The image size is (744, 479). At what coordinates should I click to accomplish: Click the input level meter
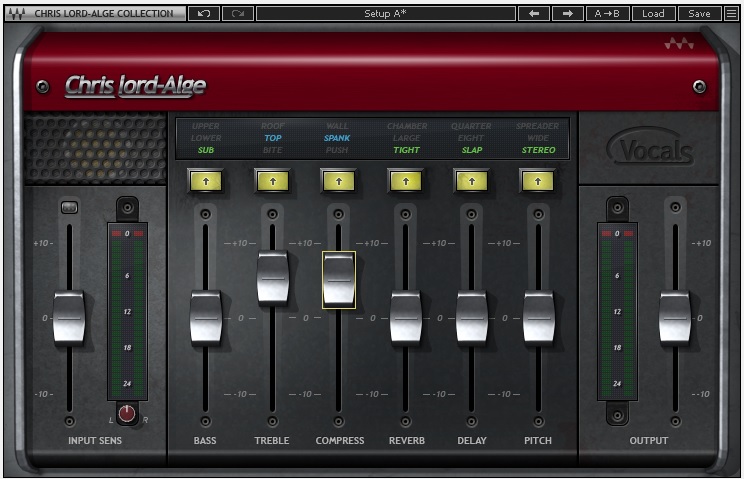coord(127,312)
